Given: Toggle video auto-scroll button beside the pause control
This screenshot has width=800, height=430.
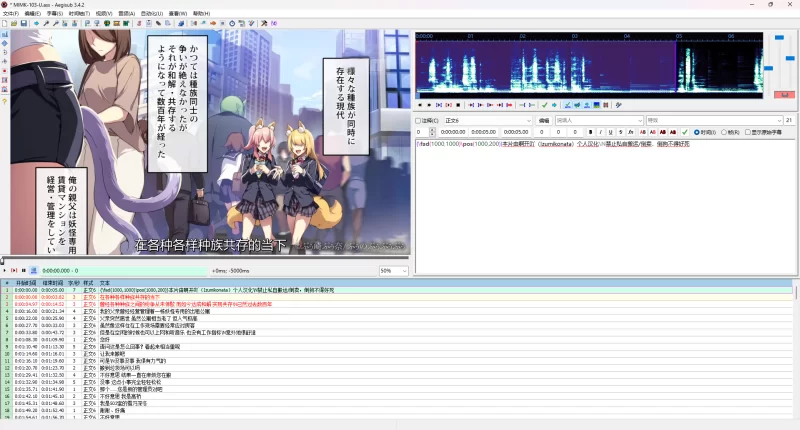Looking at the screenshot, I should pos(33,270).
